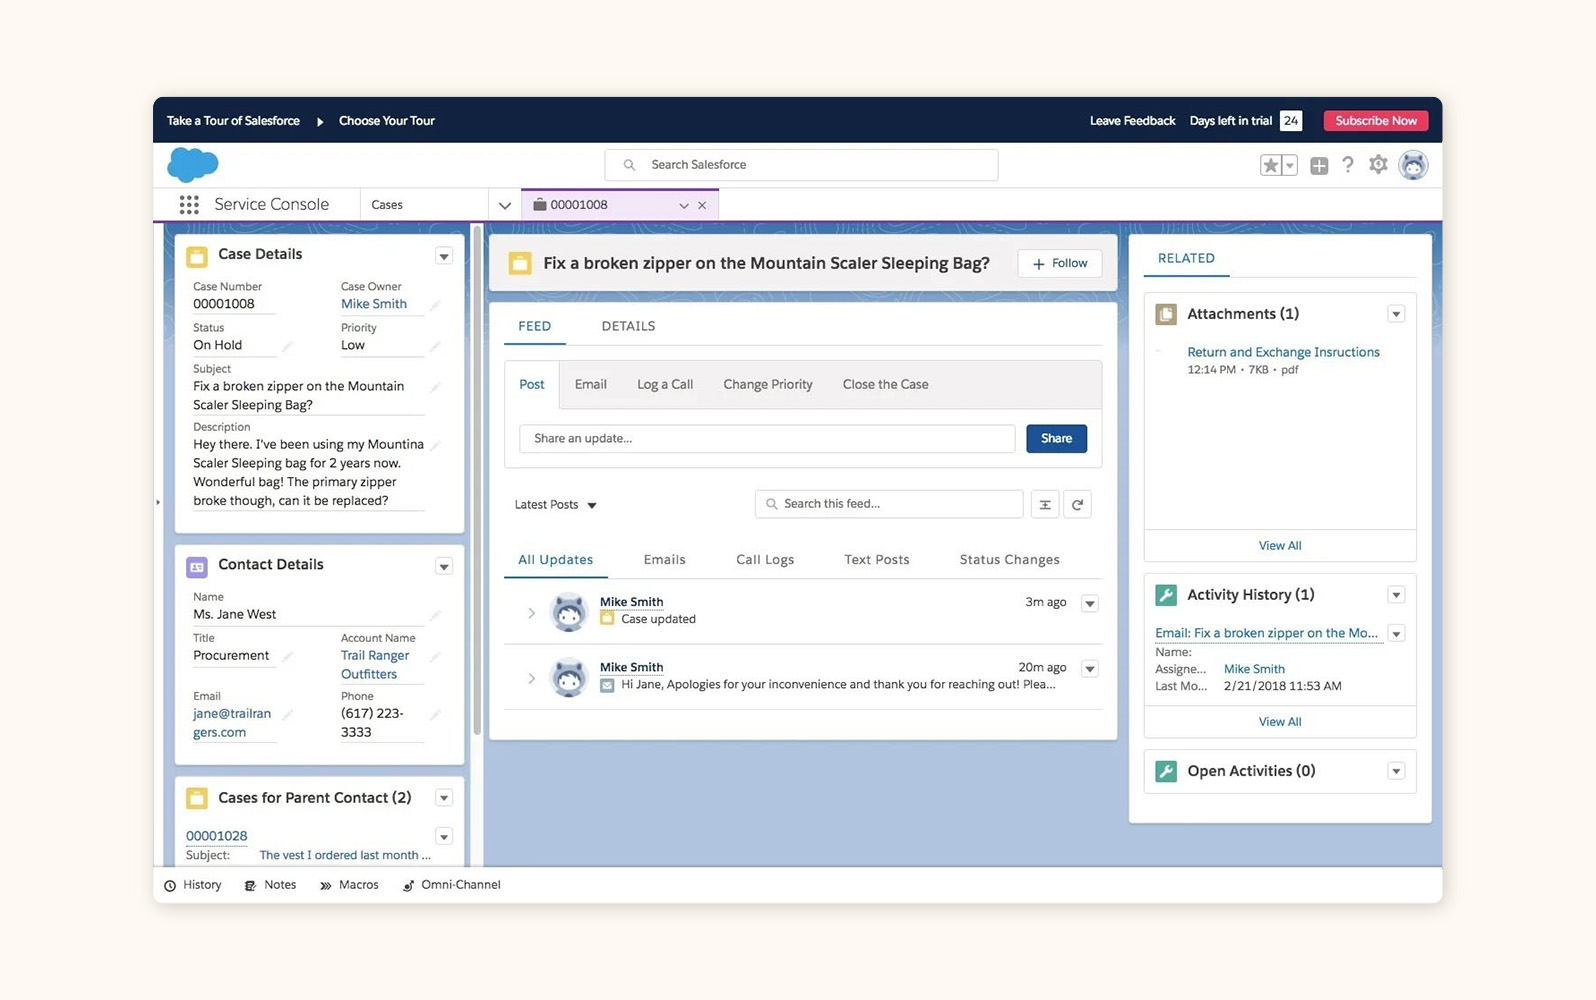1596x1000 pixels.
Task: Click the Subscribe Now button
Action: (x=1376, y=121)
